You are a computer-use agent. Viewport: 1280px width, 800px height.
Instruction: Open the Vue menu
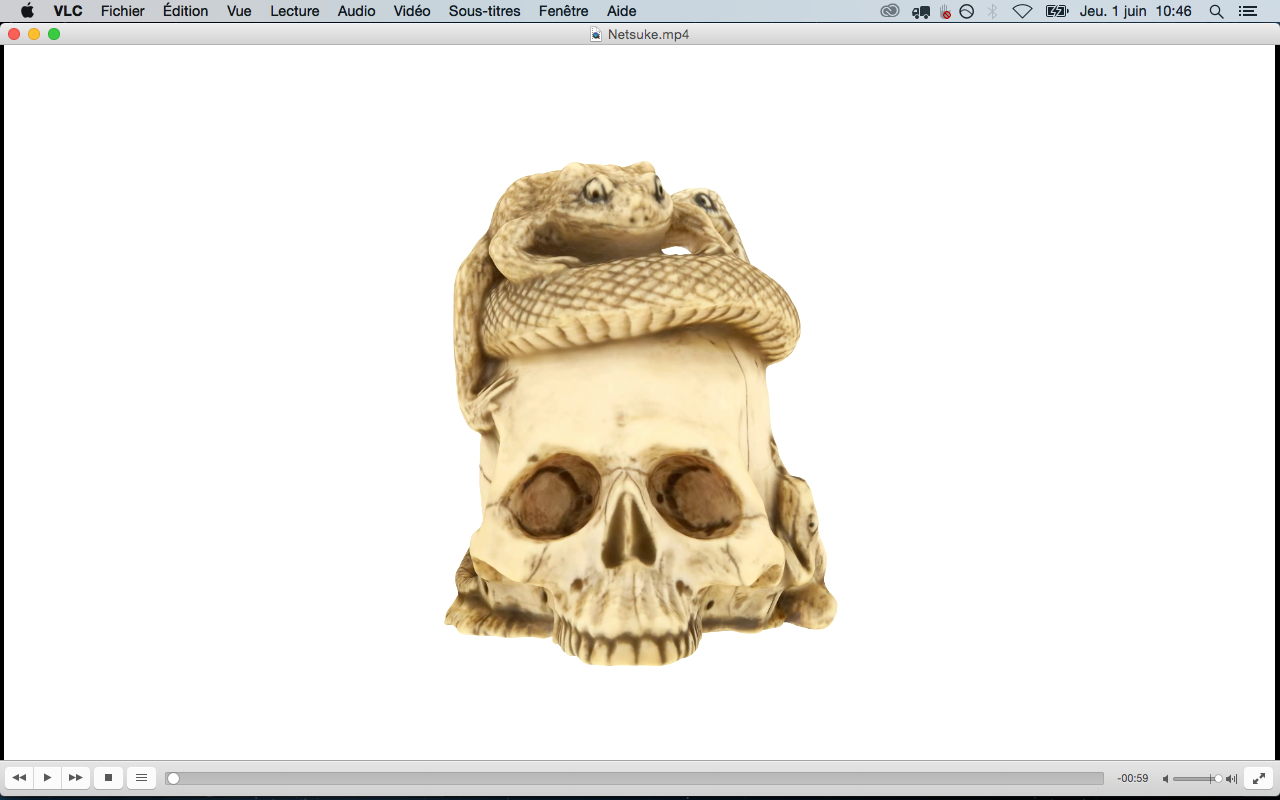pos(239,11)
